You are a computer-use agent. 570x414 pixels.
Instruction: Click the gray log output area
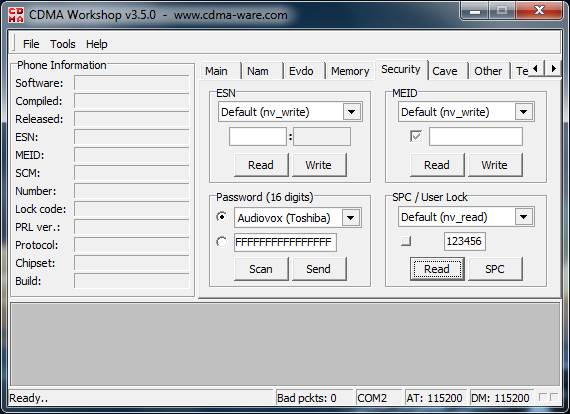tap(285, 344)
